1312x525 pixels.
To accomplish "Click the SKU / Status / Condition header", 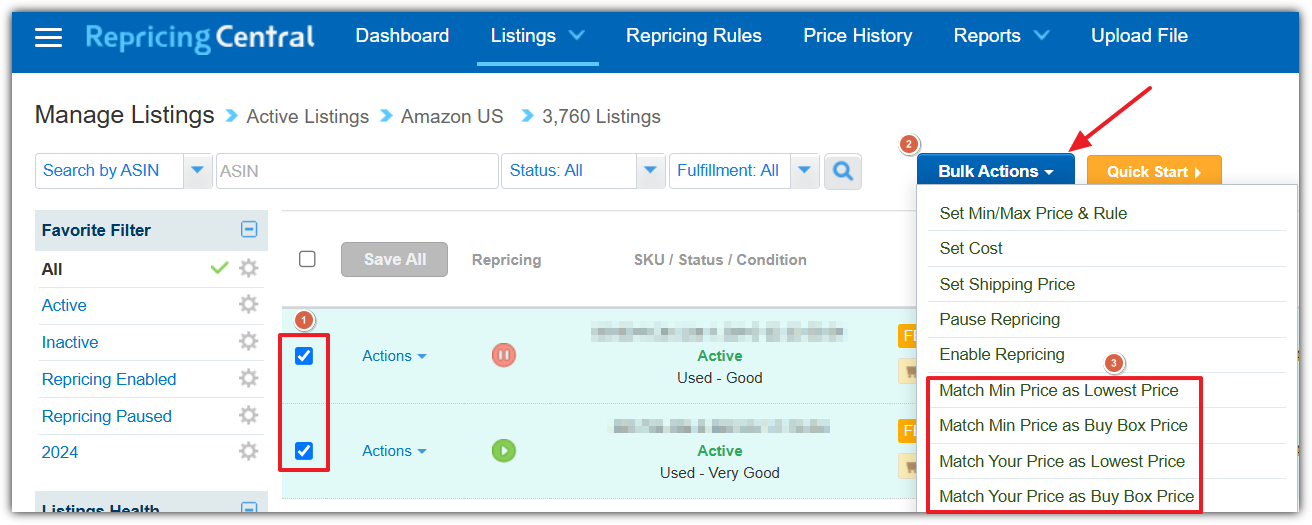I will coord(720,260).
